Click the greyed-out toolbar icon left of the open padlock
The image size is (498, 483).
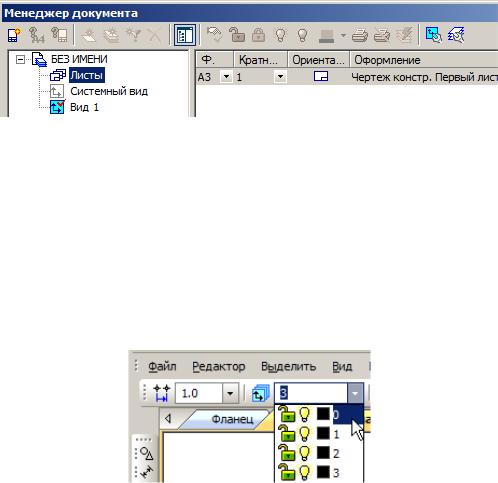coord(214,35)
